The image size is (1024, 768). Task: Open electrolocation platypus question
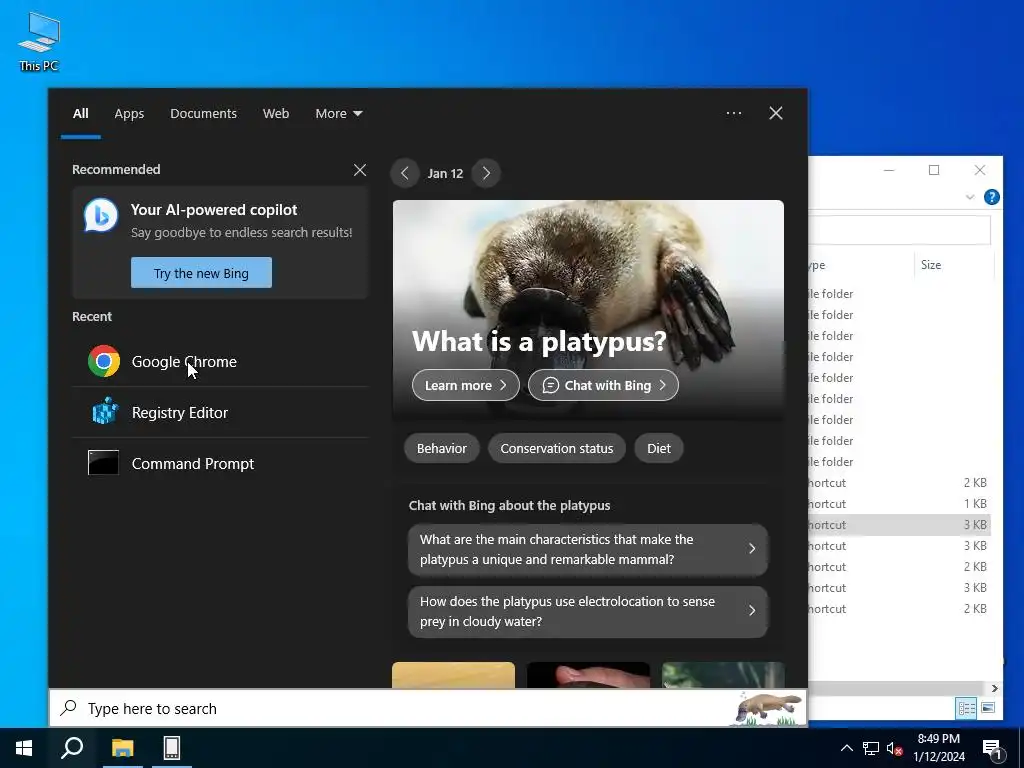tap(588, 611)
